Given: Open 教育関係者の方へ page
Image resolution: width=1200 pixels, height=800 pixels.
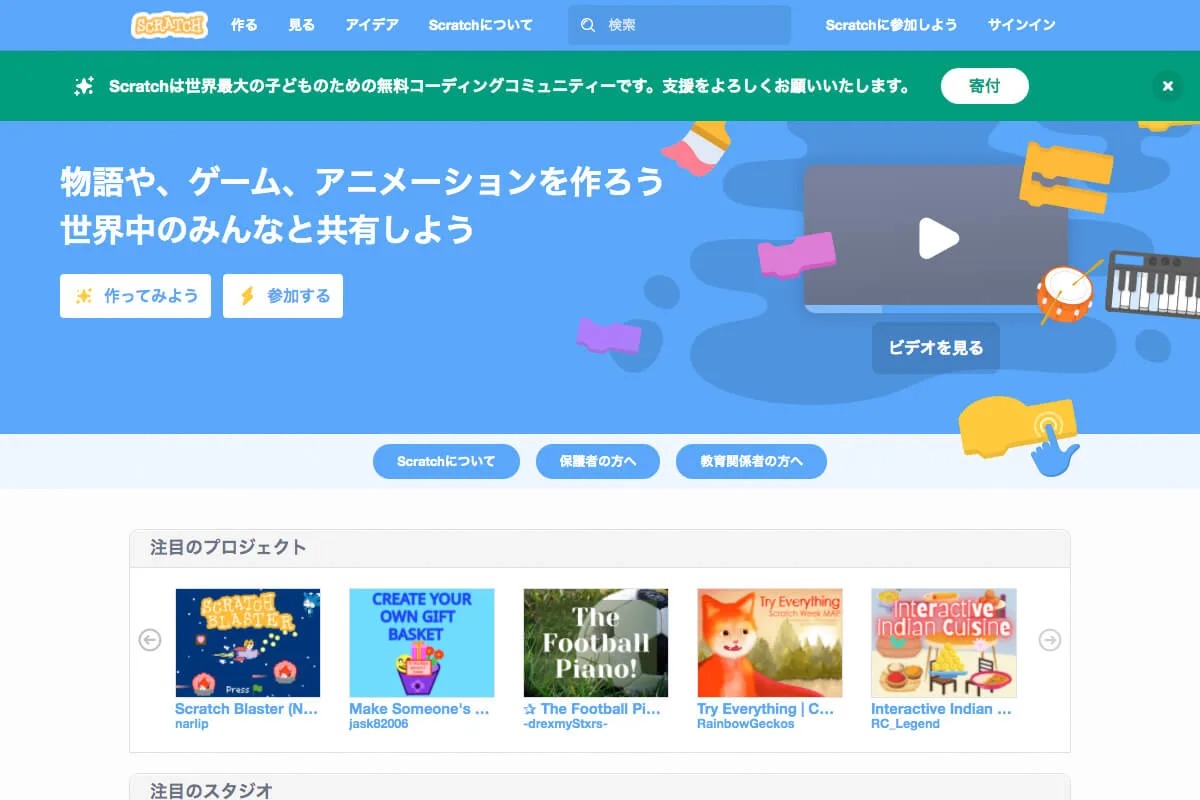Looking at the screenshot, I should tap(751, 462).
